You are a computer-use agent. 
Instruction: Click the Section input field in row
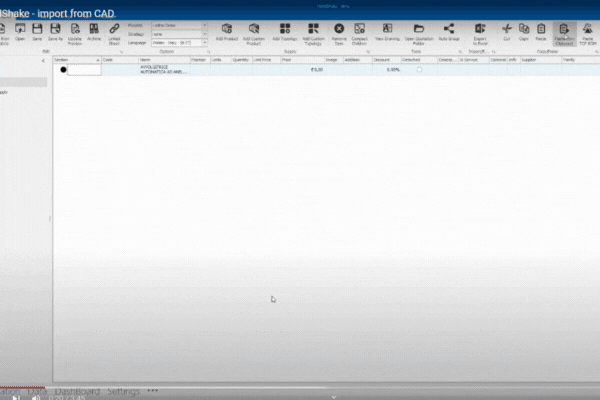[x=84, y=70]
